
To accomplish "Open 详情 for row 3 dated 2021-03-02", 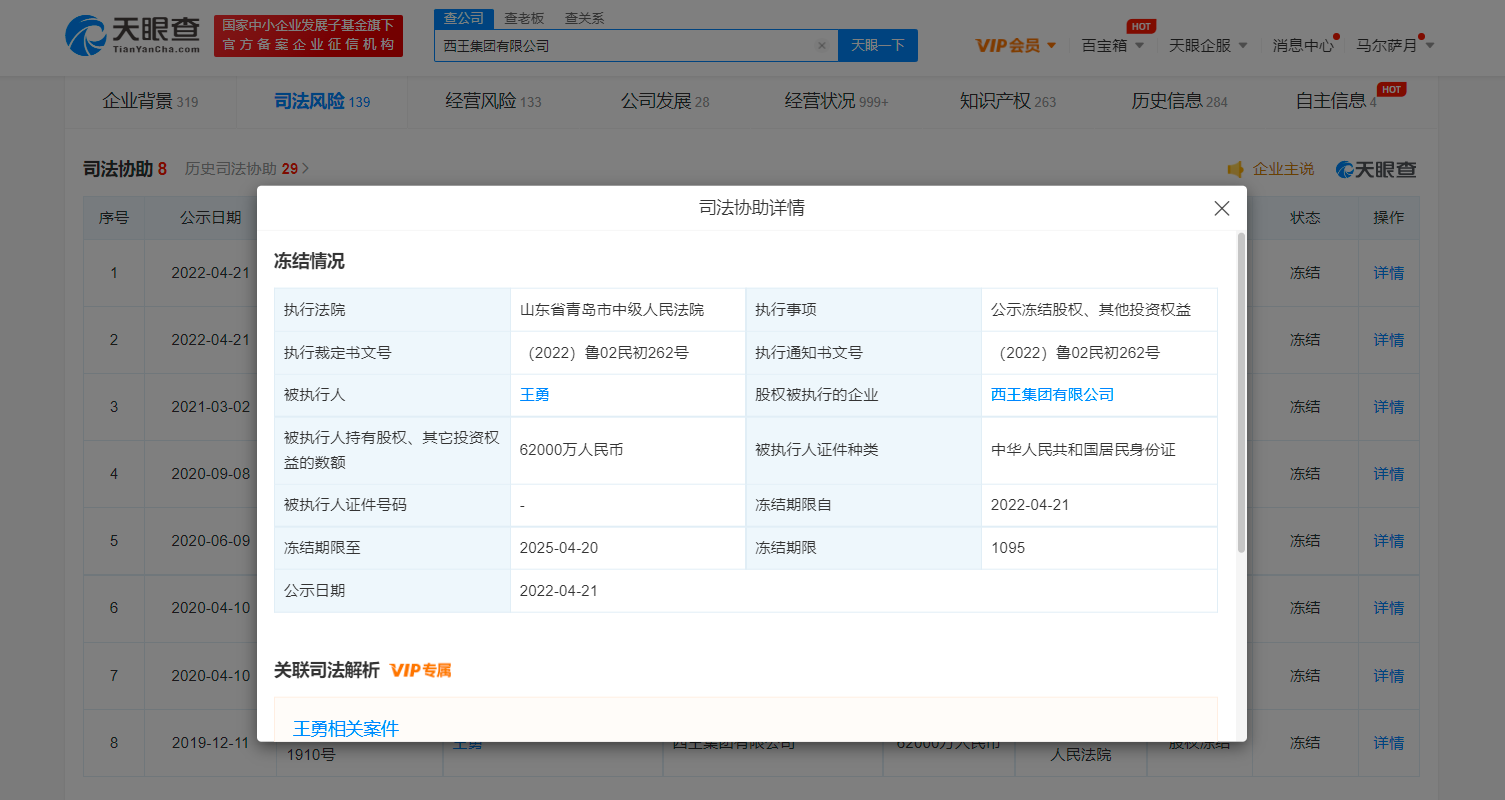I will [x=1388, y=407].
